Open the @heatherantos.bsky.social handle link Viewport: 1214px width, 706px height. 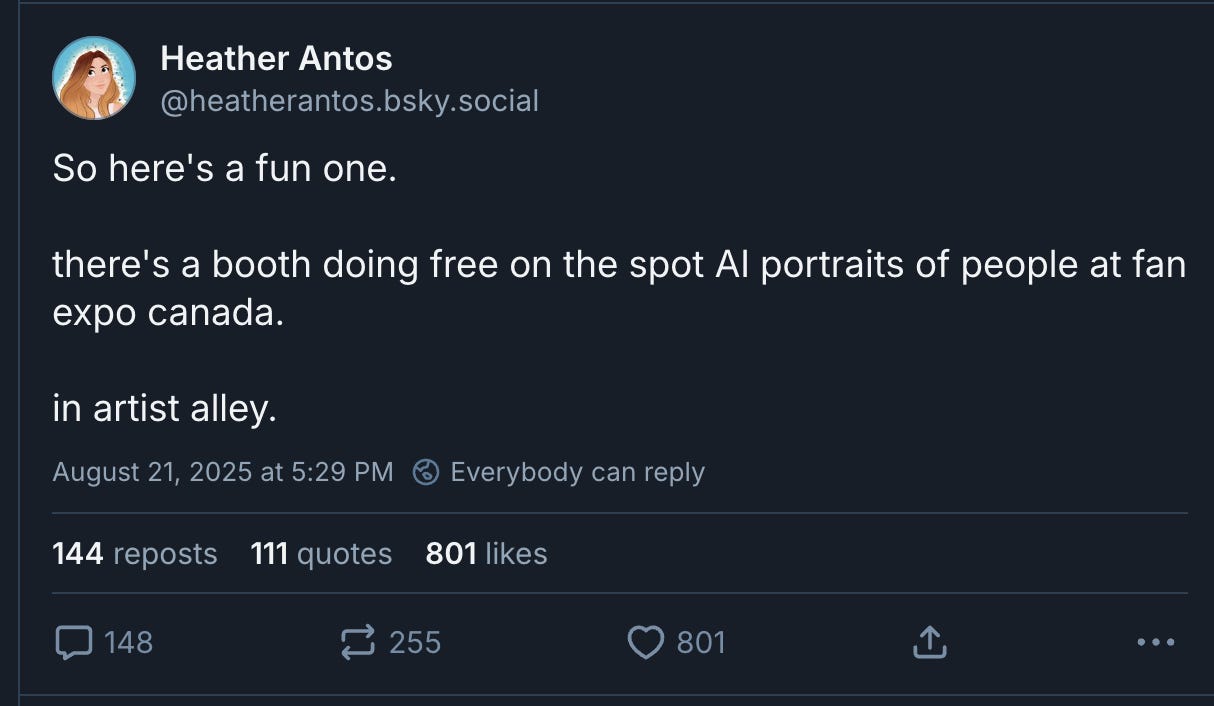349,101
